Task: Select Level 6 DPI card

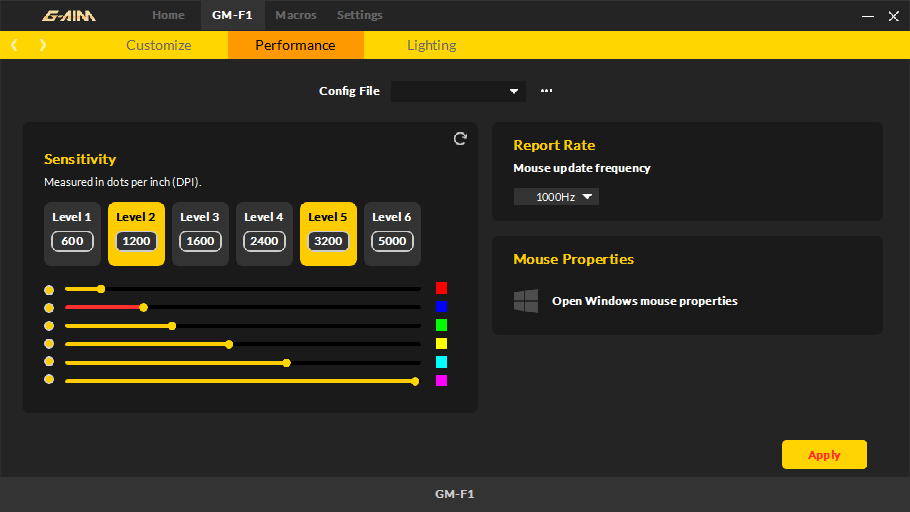Action: (x=392, y=234)
